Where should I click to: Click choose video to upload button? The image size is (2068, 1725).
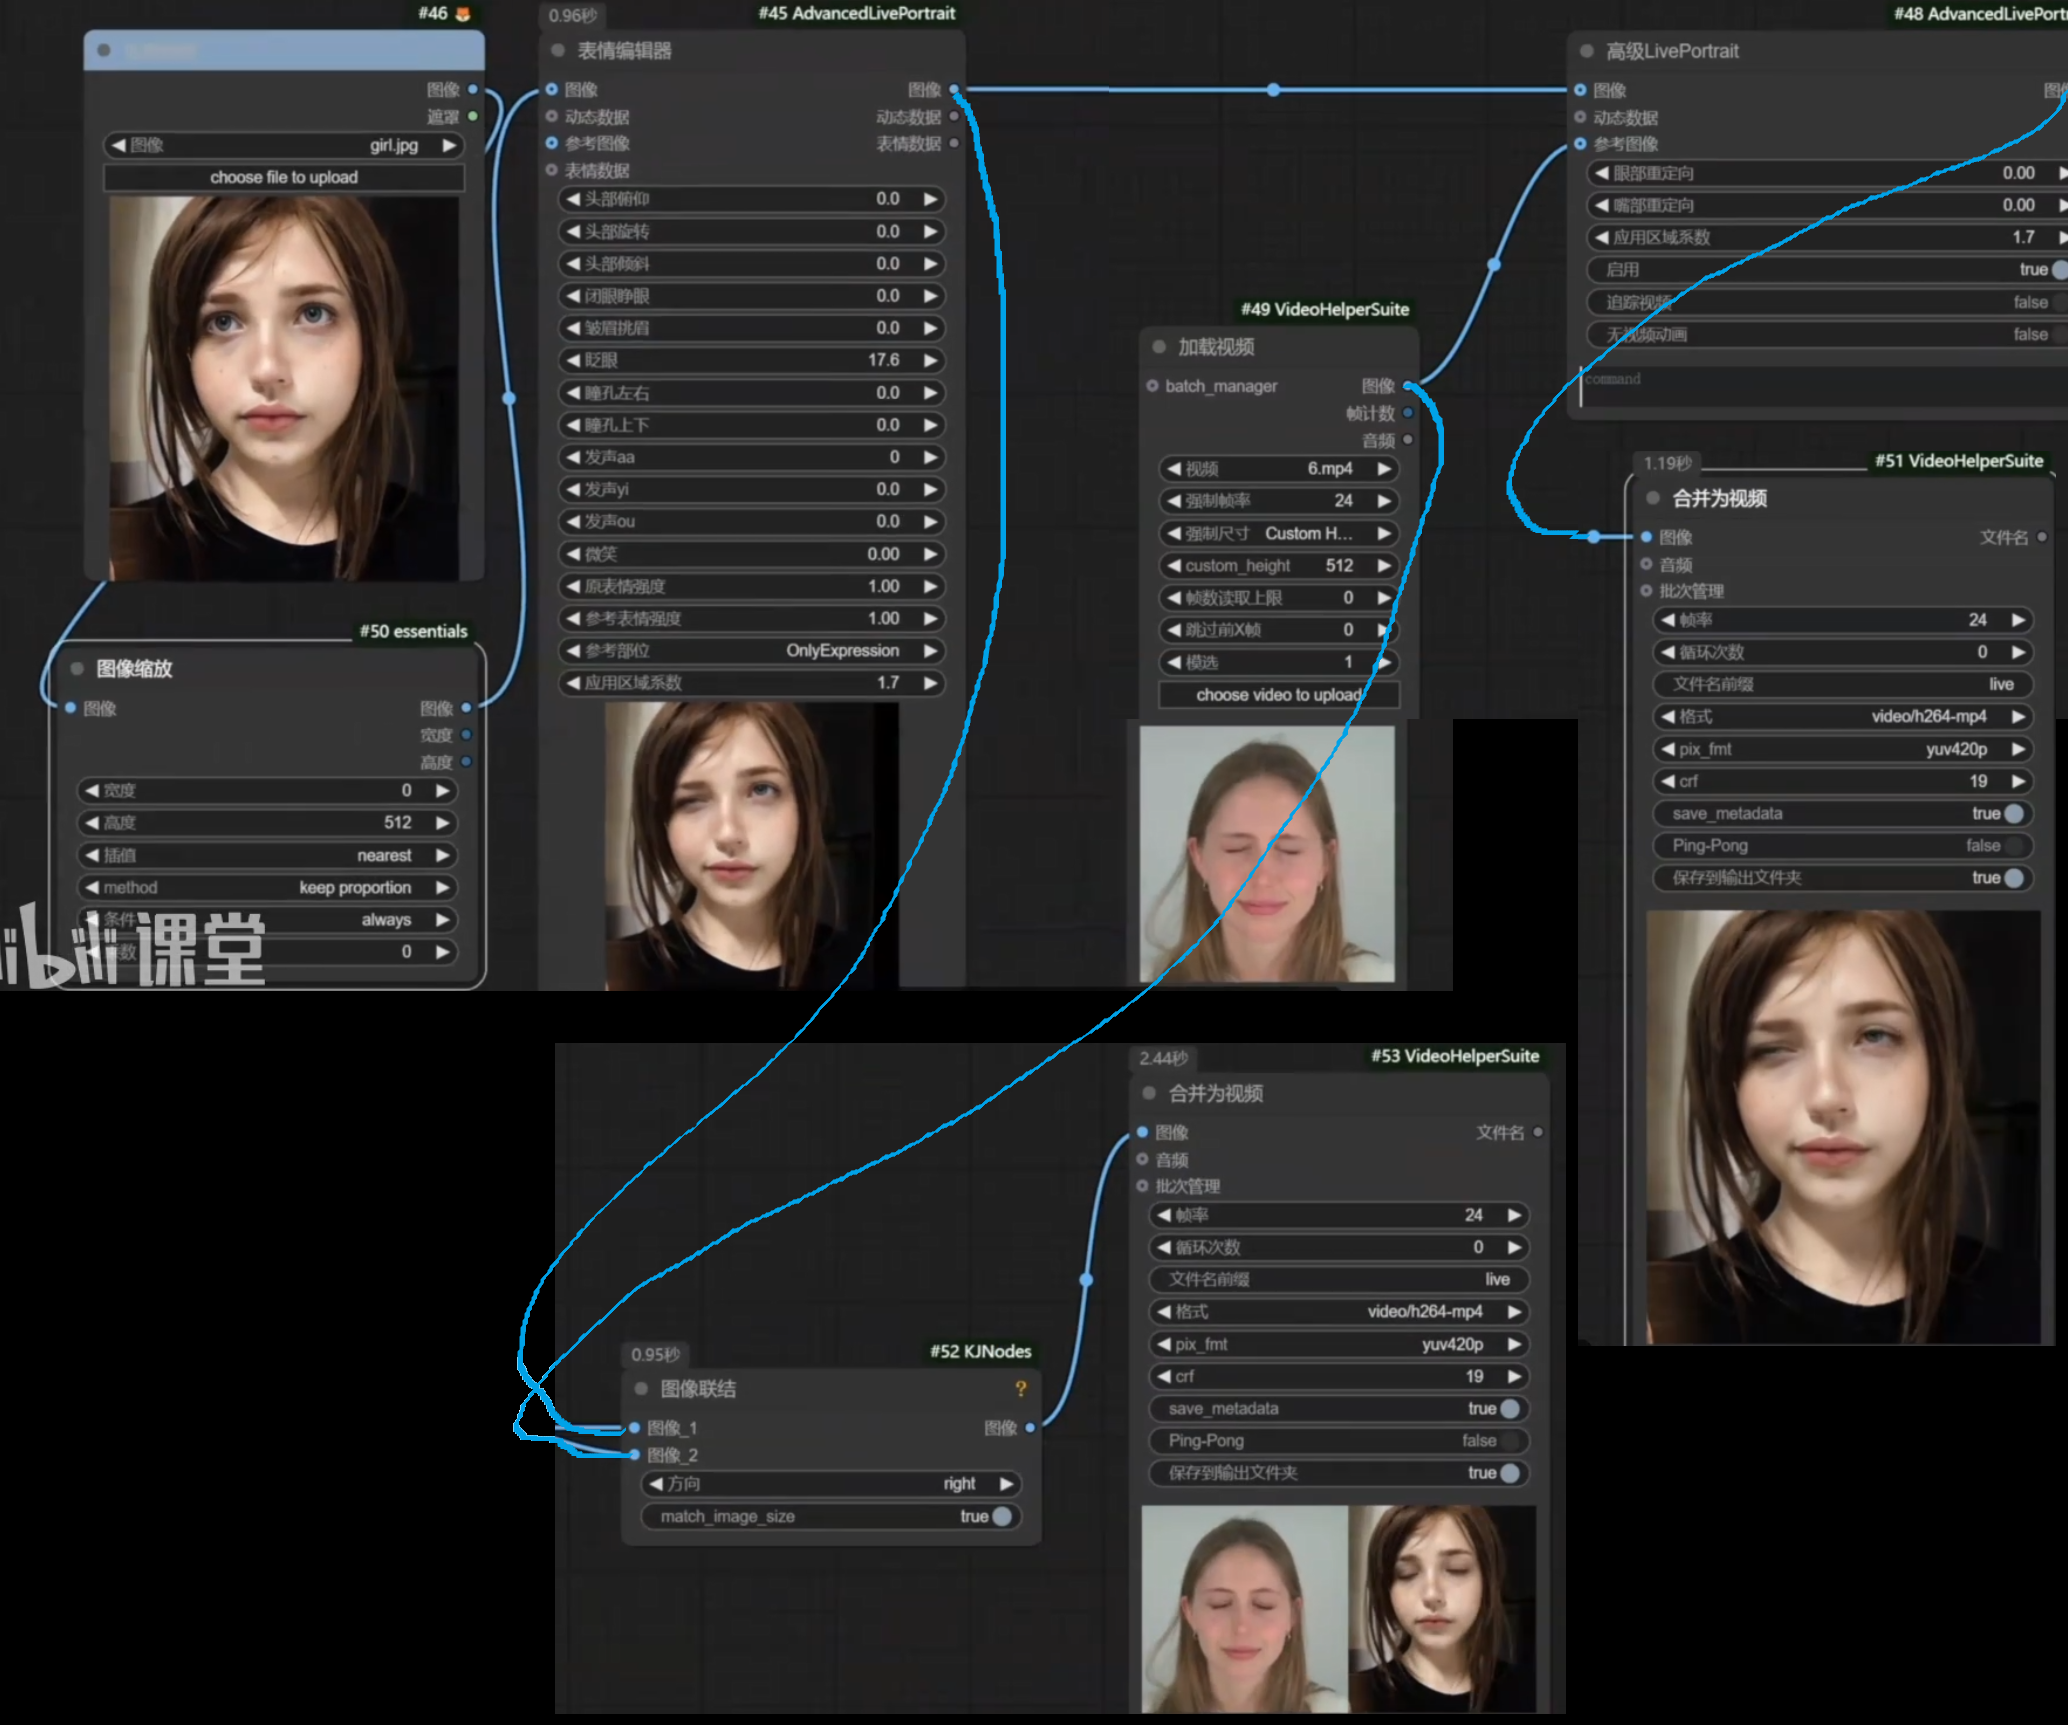click(1278, 694)
